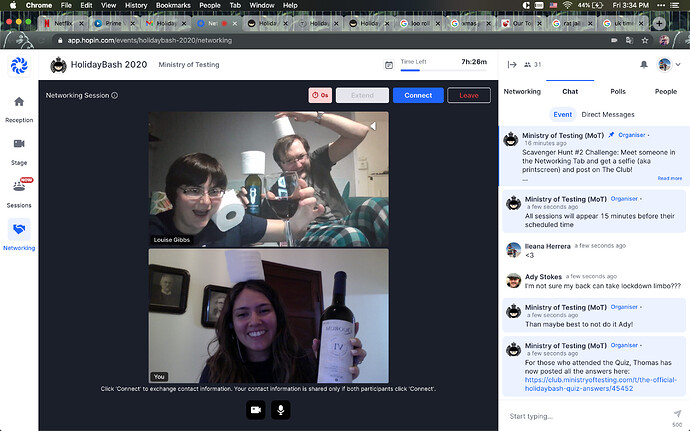
Task: Switch to the Netflix browser tab
Action: click(x=62, y=23)
